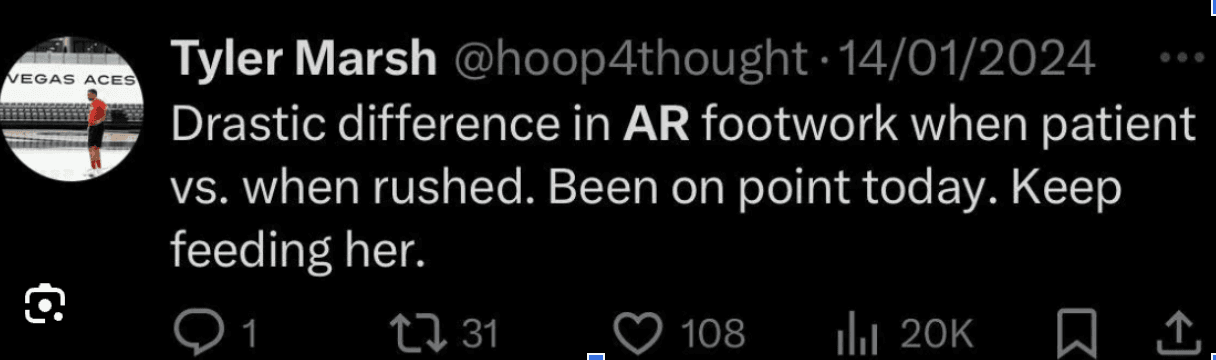1216x360 pixels.
Task: Open the visual search lens icon
Action: coord(44,304)
